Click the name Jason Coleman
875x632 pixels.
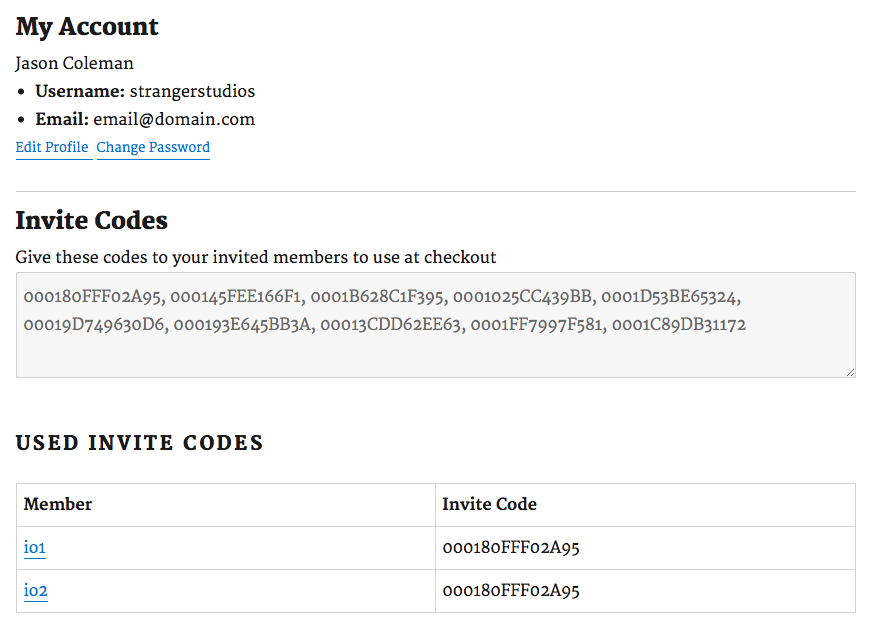(75, 63)
